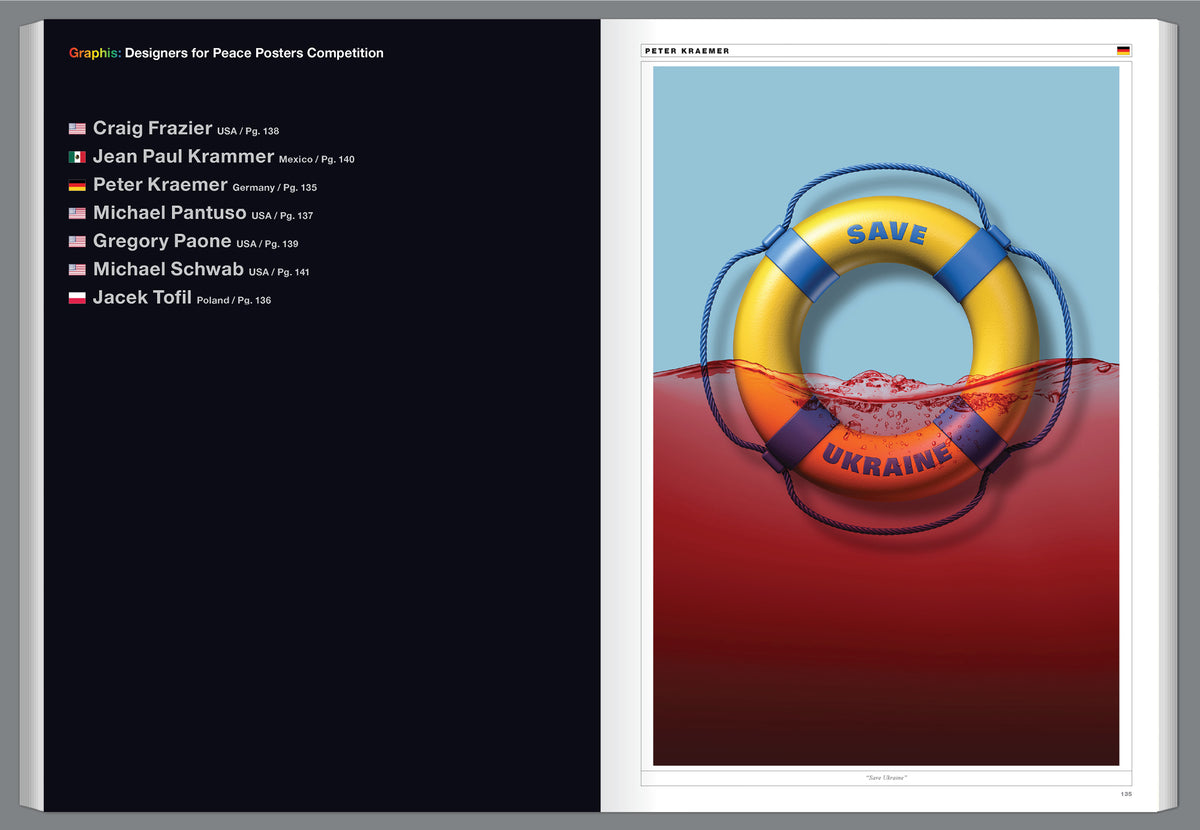
Task: Click the German flag in the poster page header
Action: pos(1123,50)
